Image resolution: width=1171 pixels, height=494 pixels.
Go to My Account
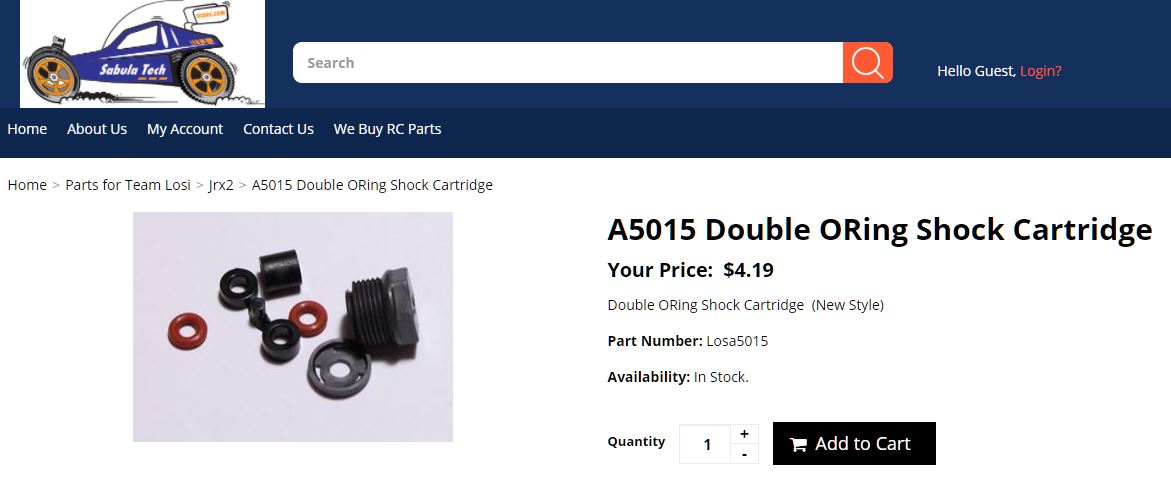[185, 129]
